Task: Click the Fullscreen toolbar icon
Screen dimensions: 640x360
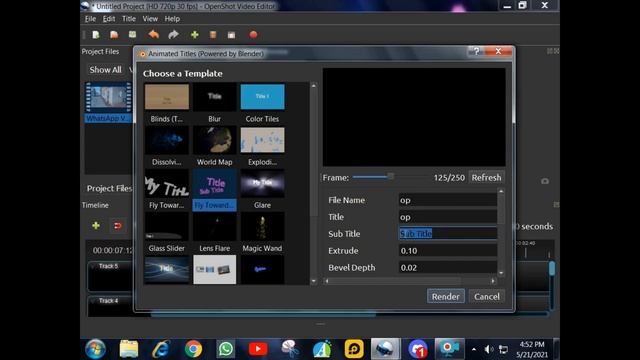Action: [231, 35]
